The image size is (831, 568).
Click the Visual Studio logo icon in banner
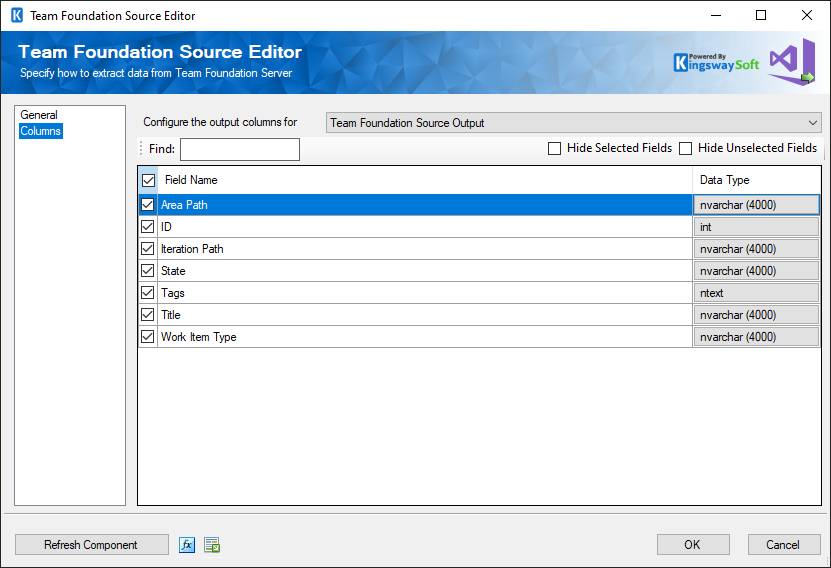pos(792,61)
